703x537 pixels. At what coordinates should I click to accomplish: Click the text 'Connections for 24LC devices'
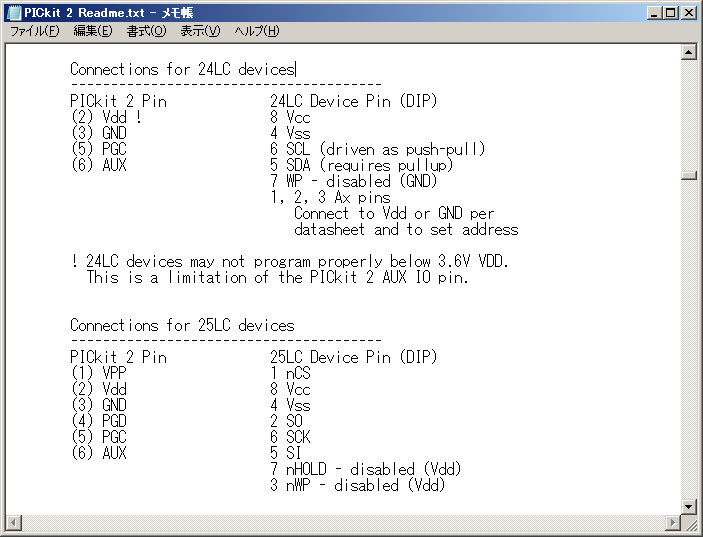182,69
